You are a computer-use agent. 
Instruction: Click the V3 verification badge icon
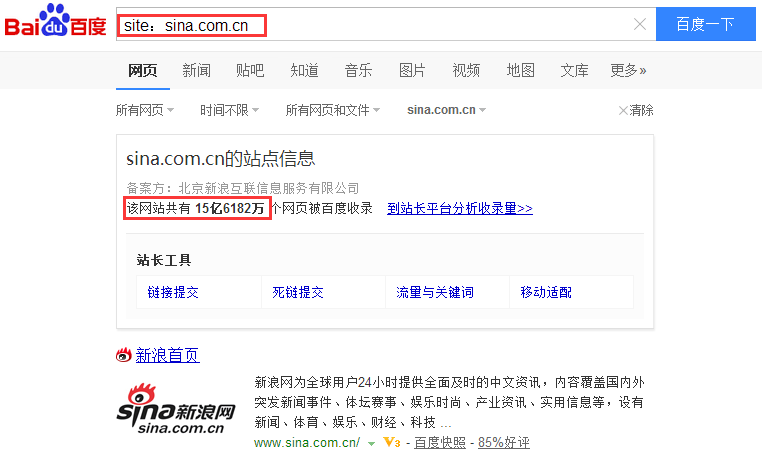392,442
